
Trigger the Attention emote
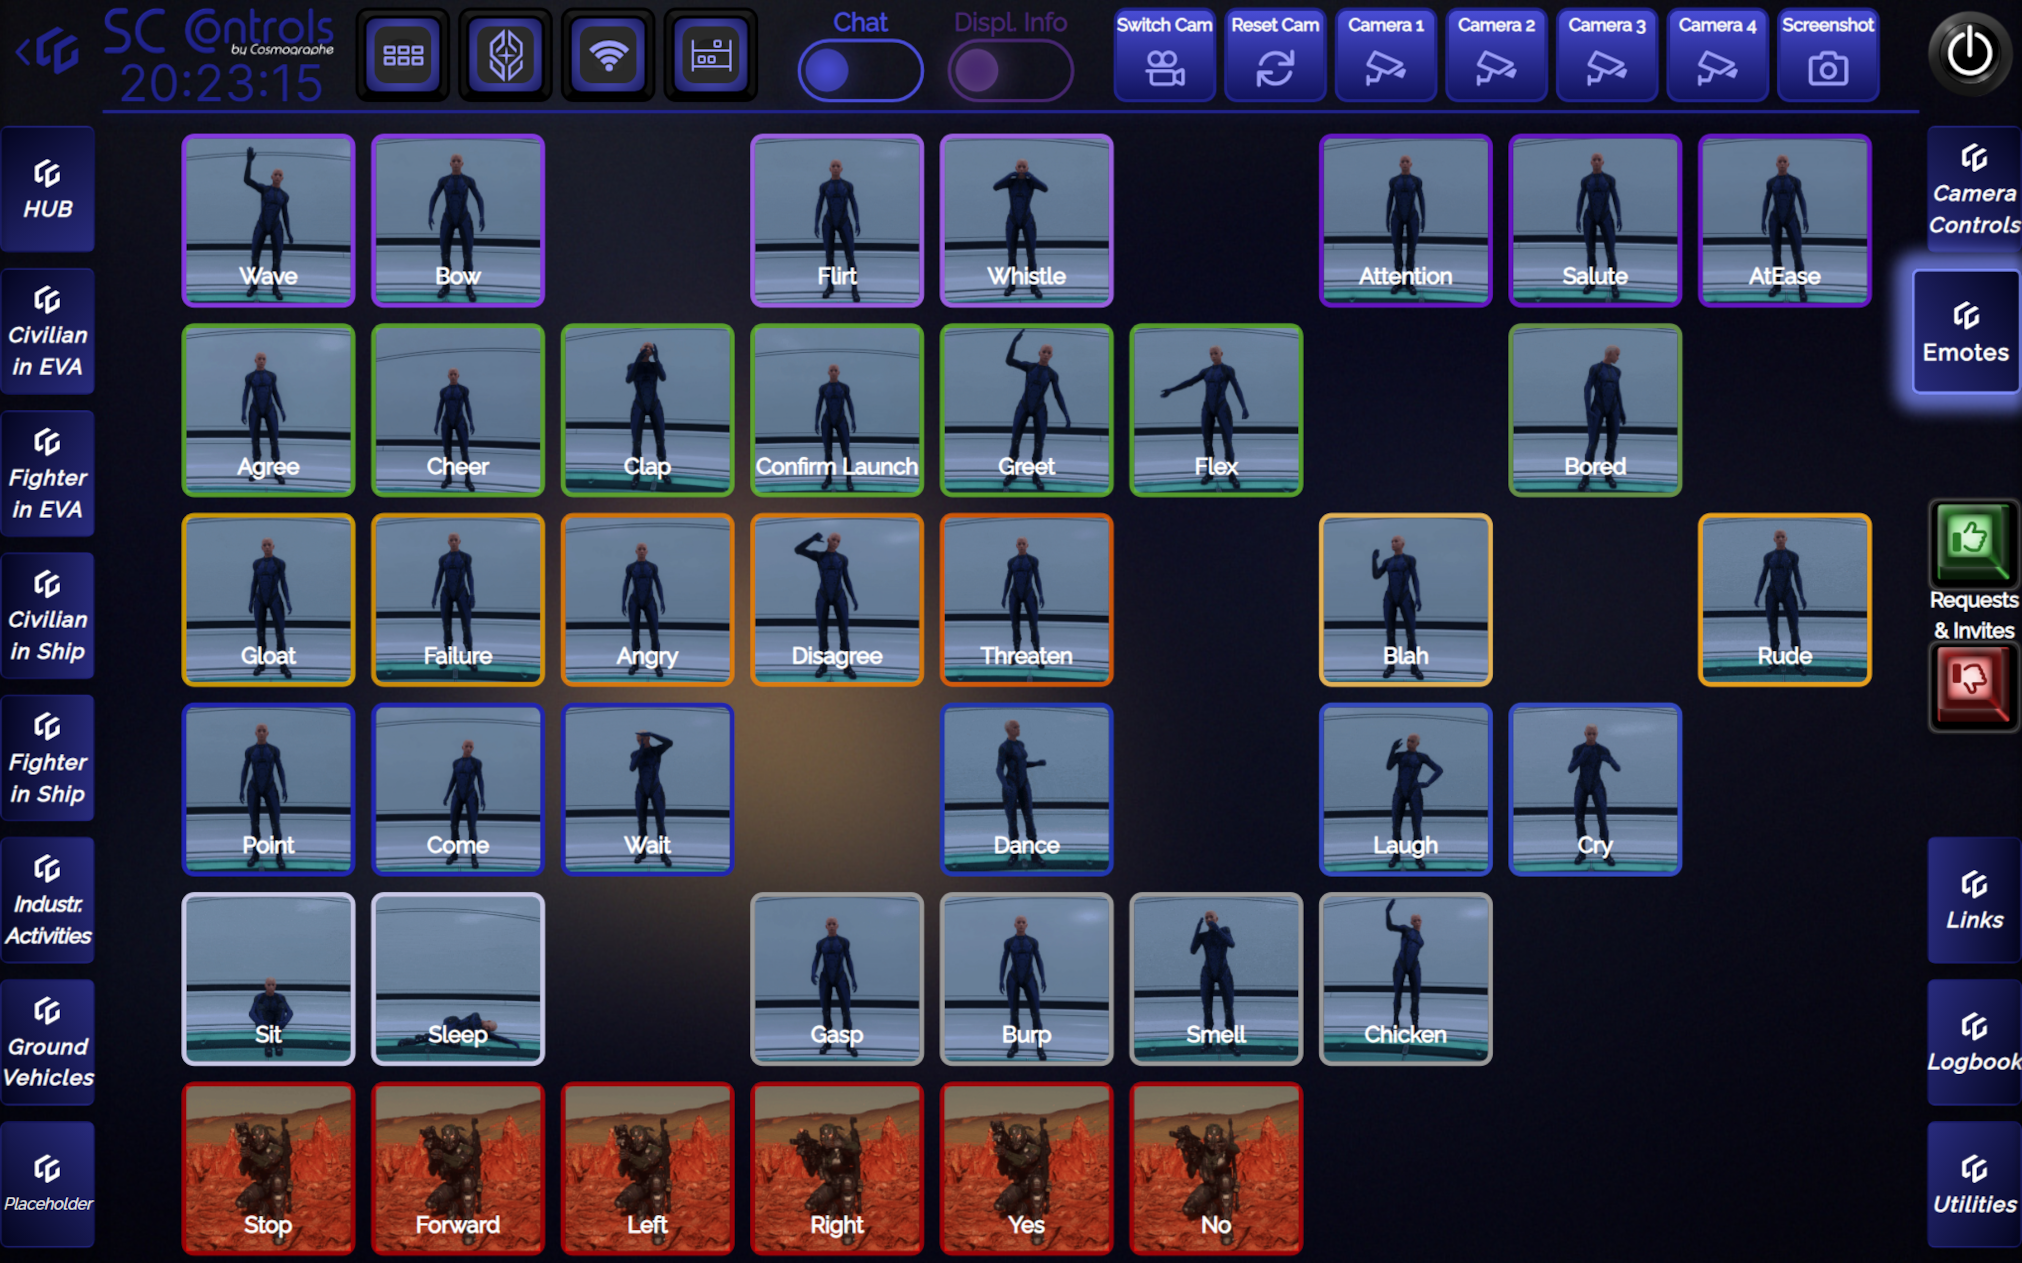click(1405, 221)
